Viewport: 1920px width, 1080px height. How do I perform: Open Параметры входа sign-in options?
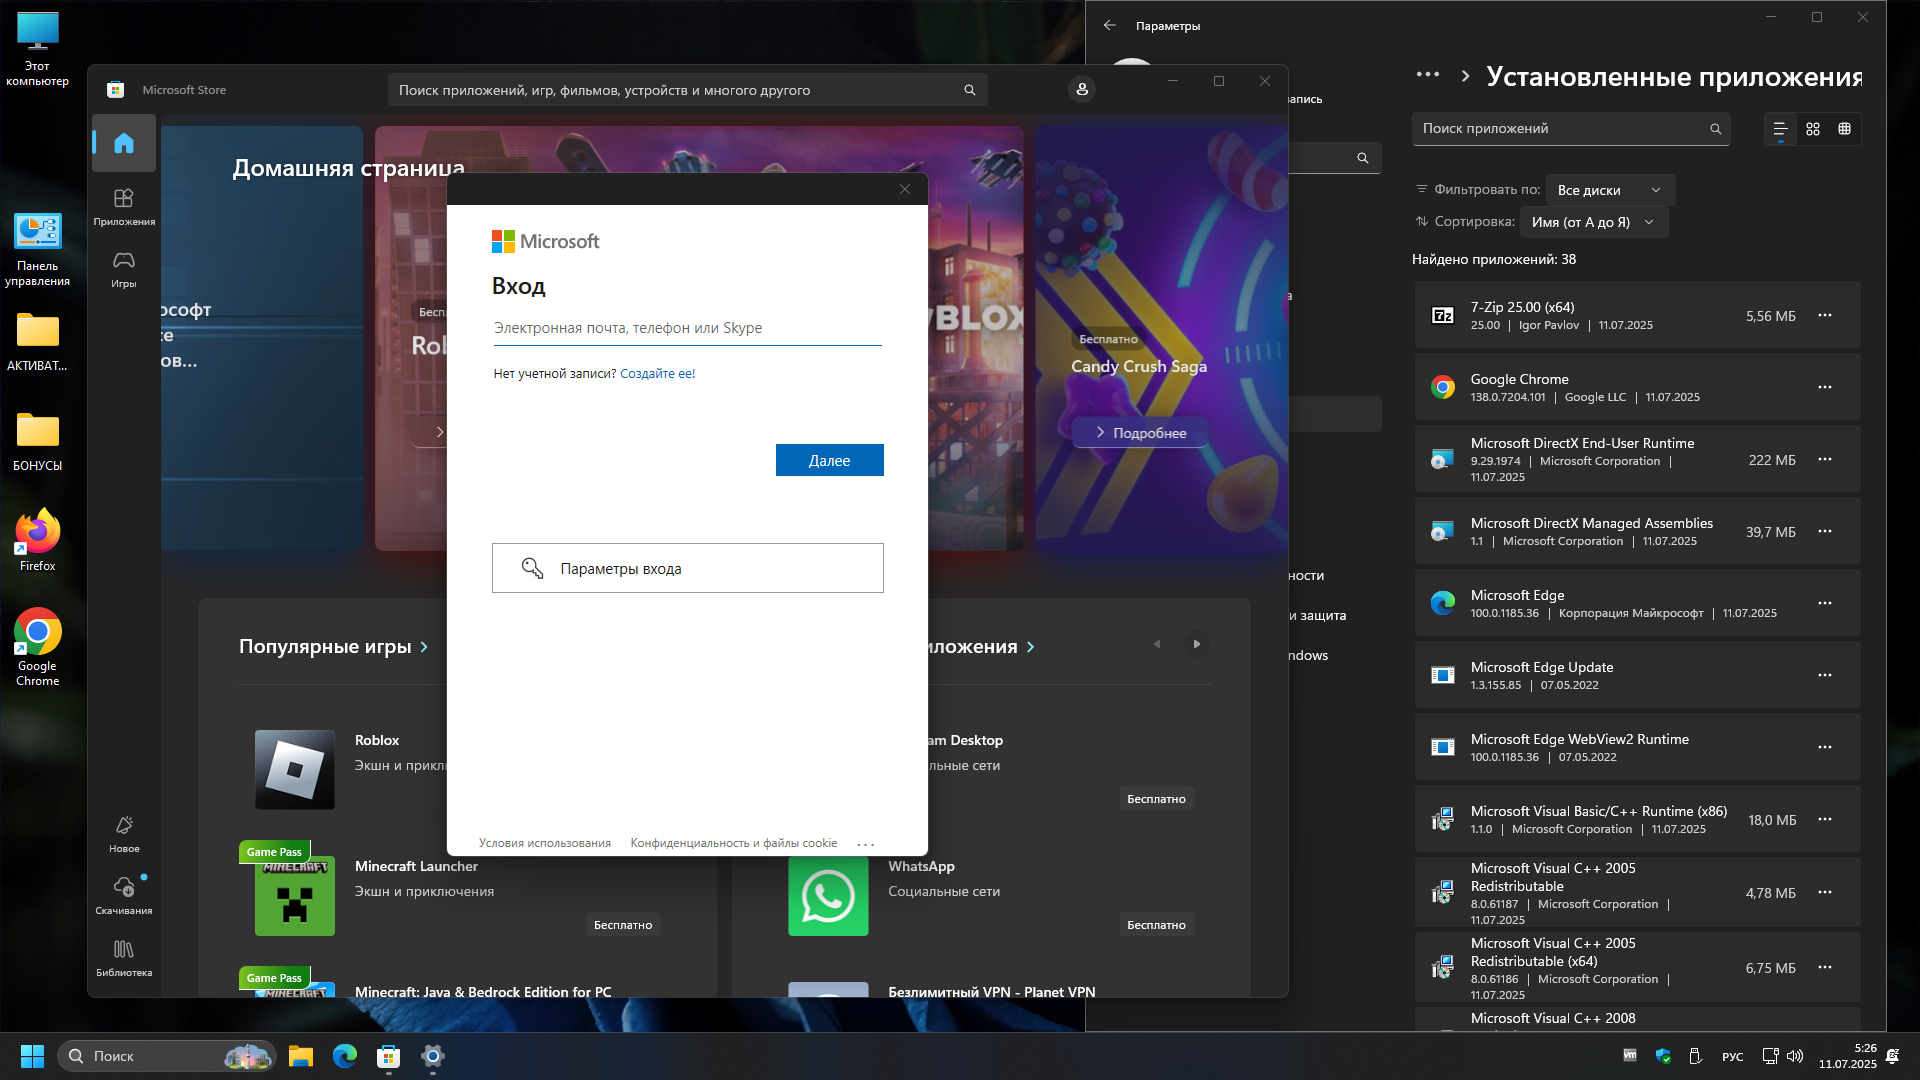[687, 568]
